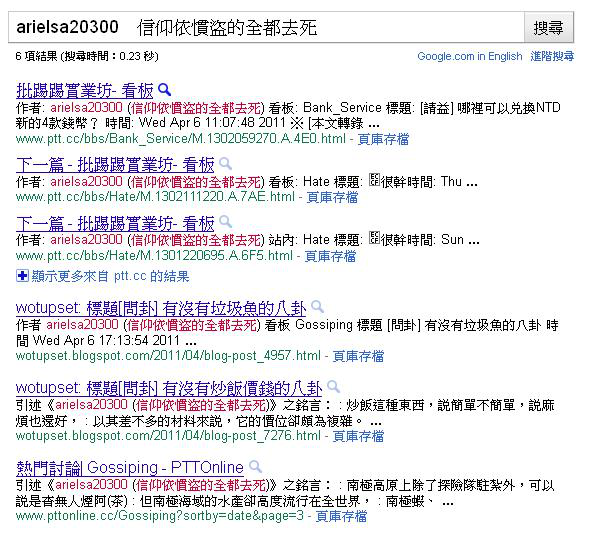Open 下一篇 result for Hate M.1301220695

click(115, 224)
